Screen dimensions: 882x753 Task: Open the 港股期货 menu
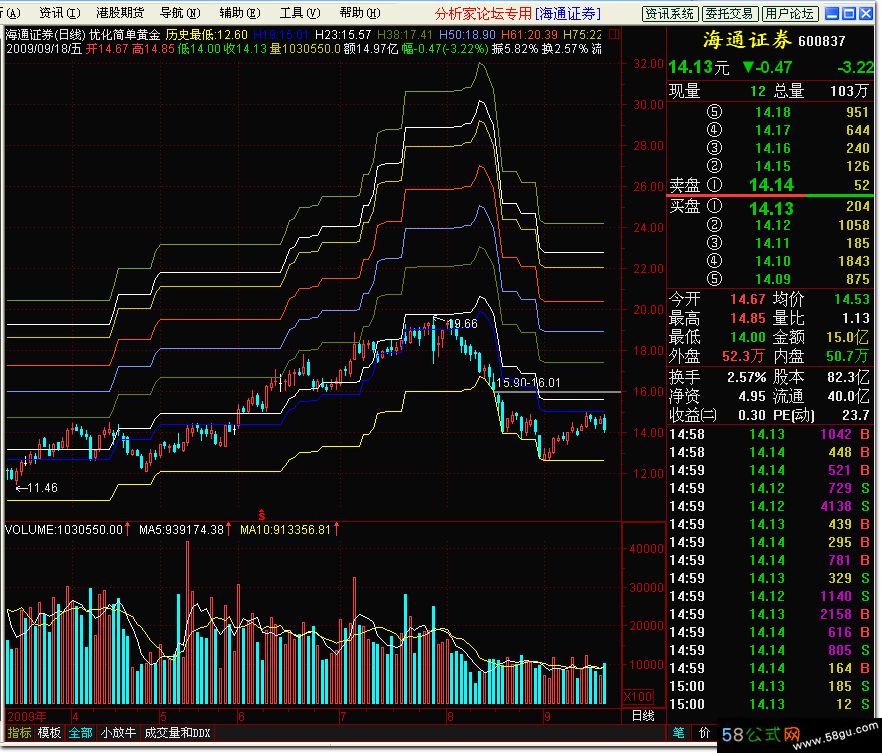120,12
